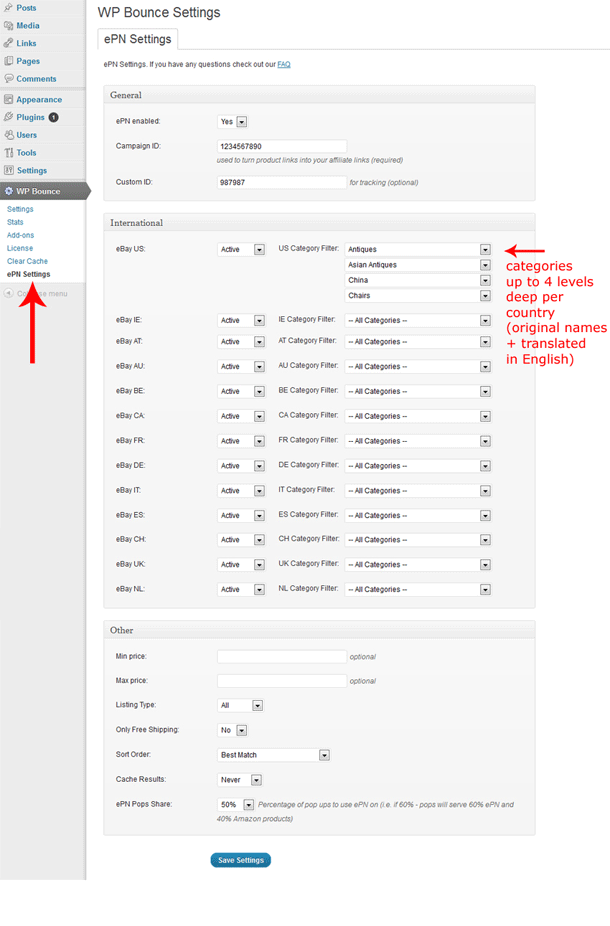Click the Pages icon in sidebar
The height and width of the screenshot is (926, 610).
[8, 61]
